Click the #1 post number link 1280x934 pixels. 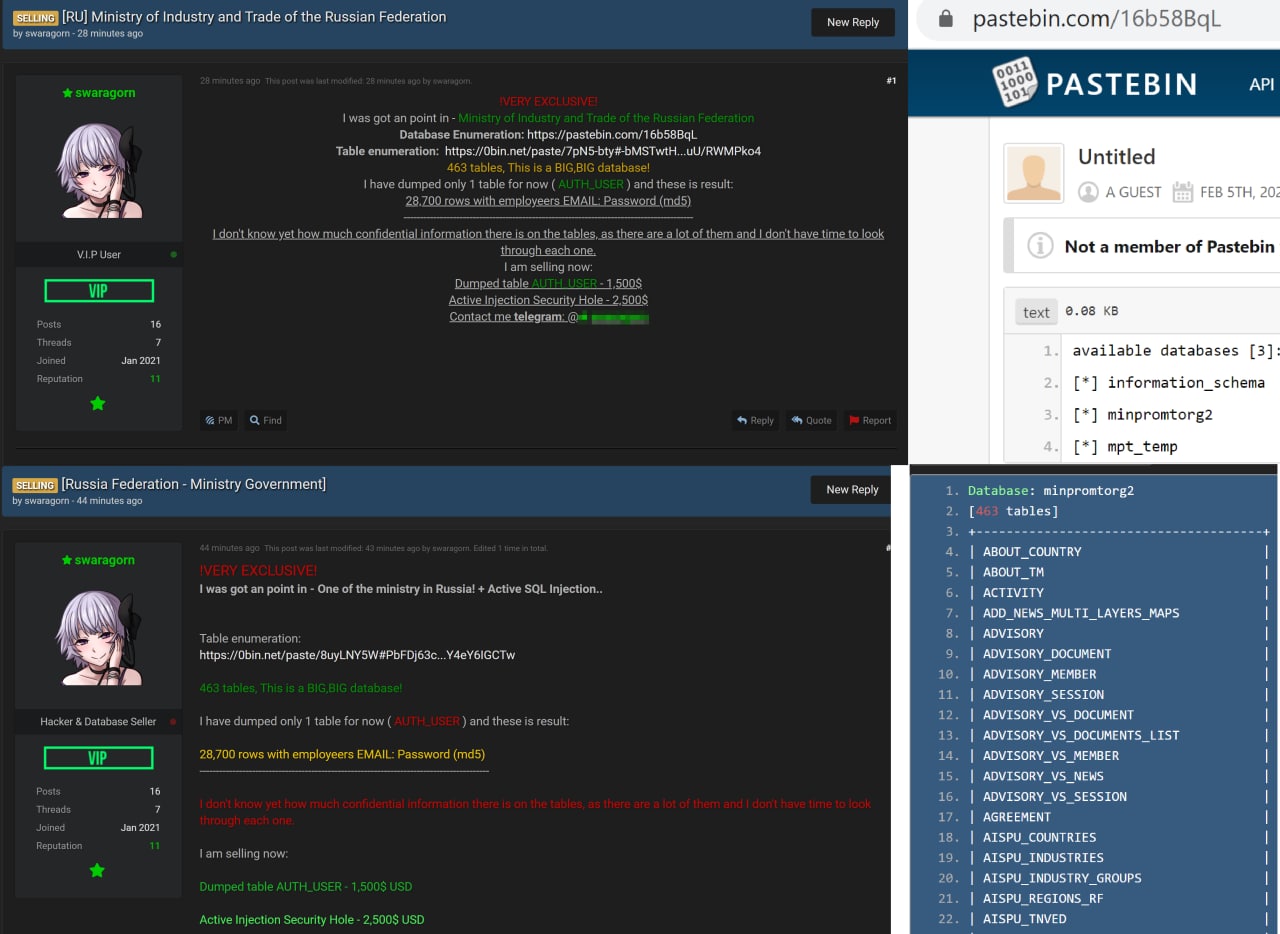(x=891, y=80)
